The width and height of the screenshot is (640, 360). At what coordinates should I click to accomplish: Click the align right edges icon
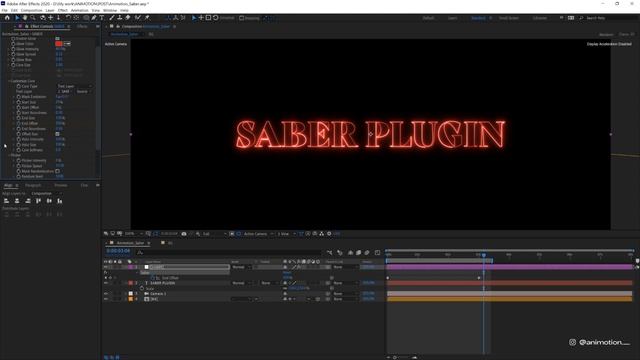(x=27, y=201)
